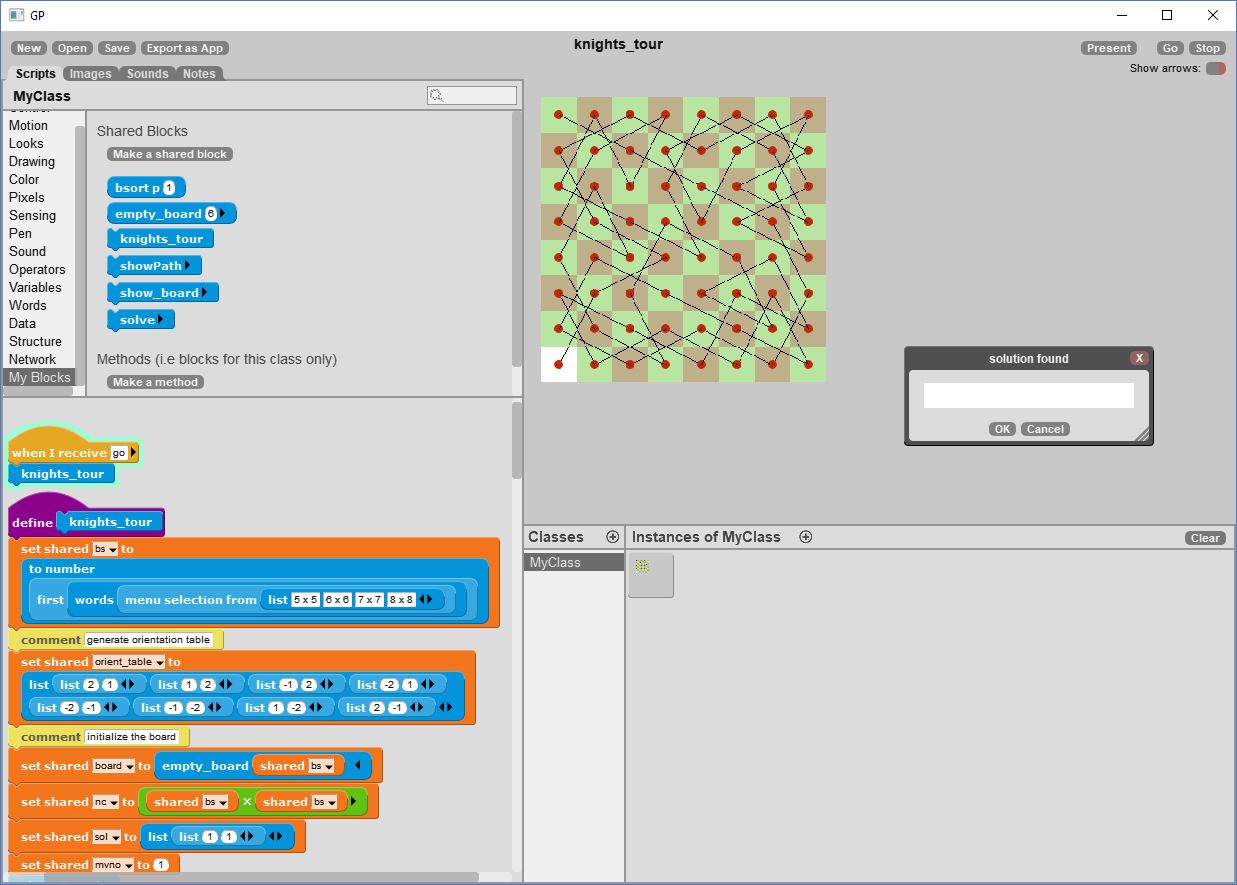Select the Words block category
The image size is (1237, 885).
[x=27, y=305]
